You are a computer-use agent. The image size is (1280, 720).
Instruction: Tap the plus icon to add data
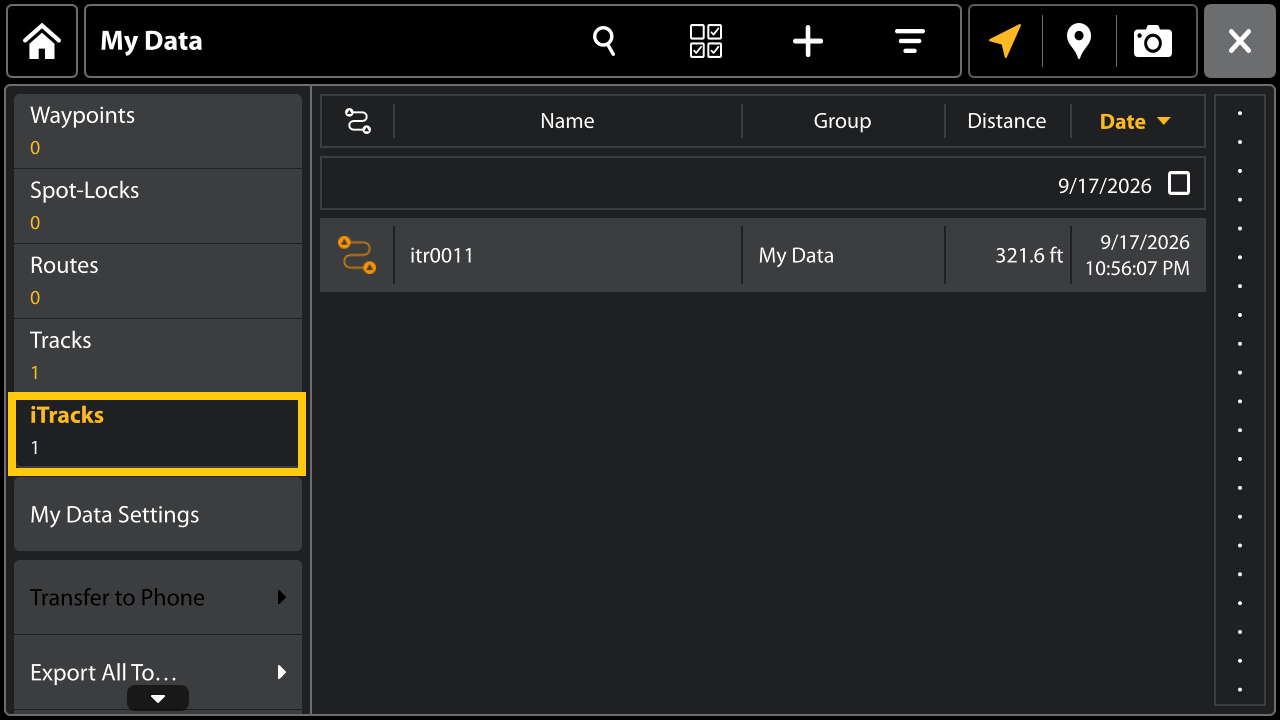(x=808, y=41)
